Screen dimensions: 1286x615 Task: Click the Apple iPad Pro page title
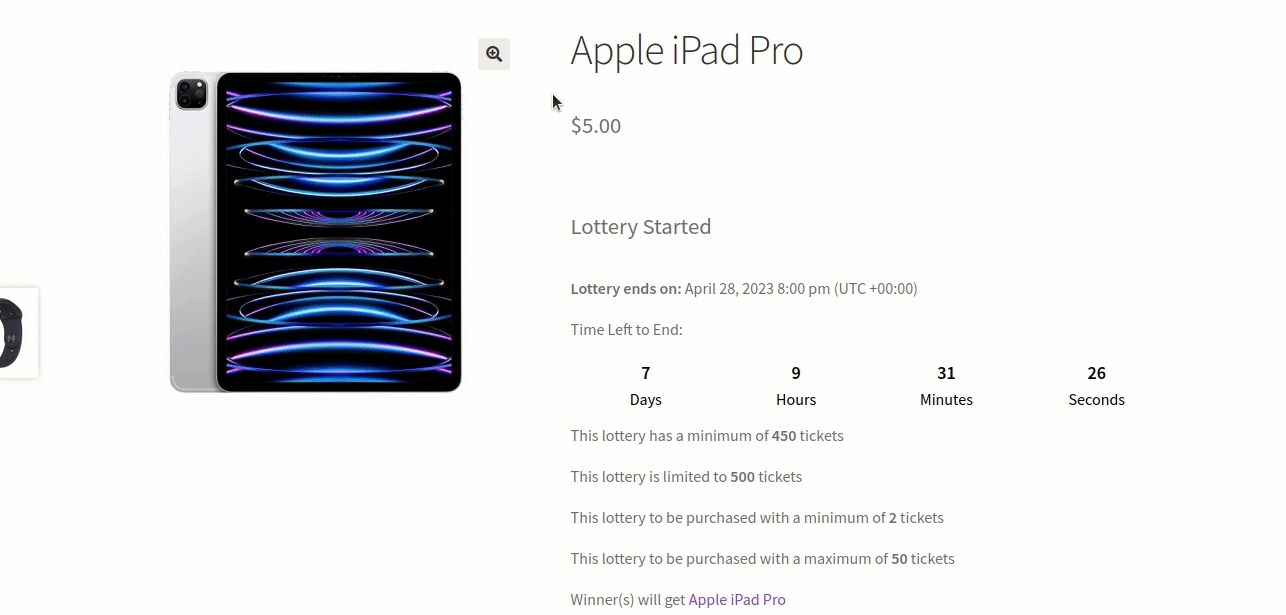tap(687, 50)
